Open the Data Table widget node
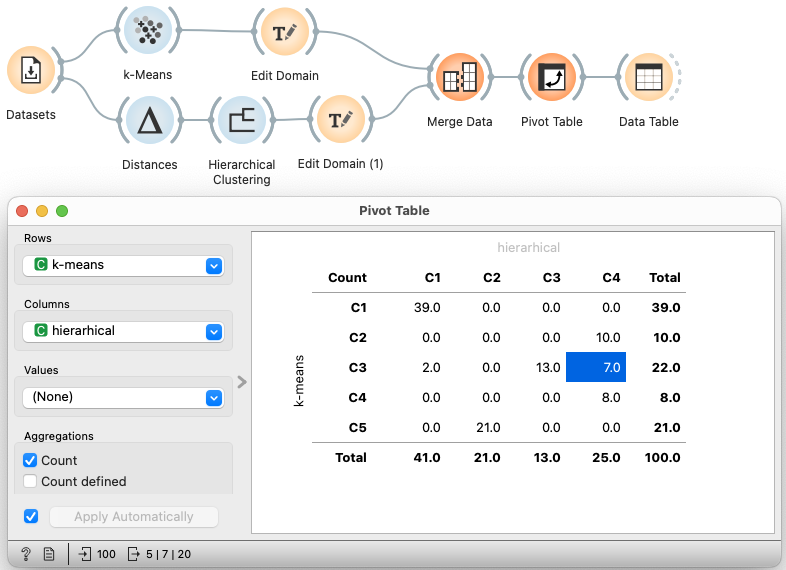 tap(649, 77)
